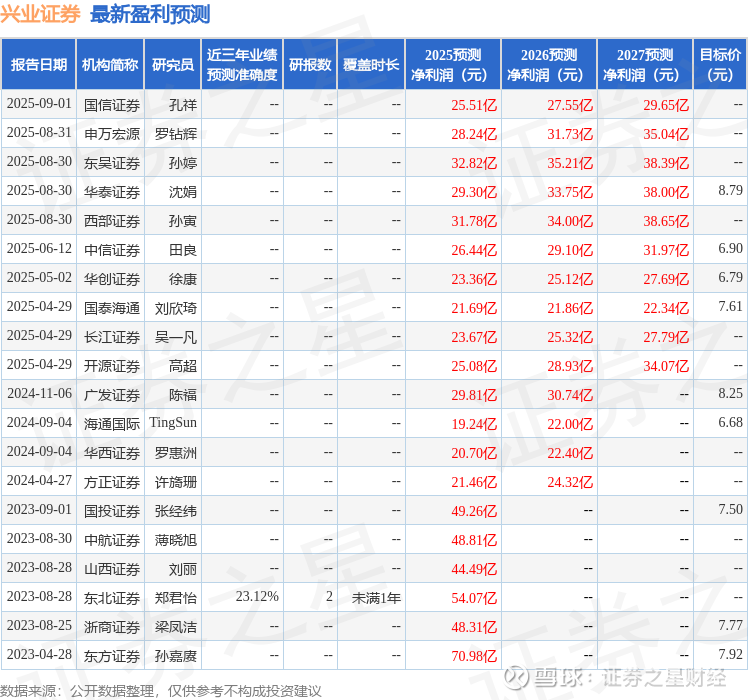The width and height of the screenshot is (748, 700).
Task: Click the 近三年业绩预测准确度 column header
Action: pyautogui.click(x=242, y=65)
